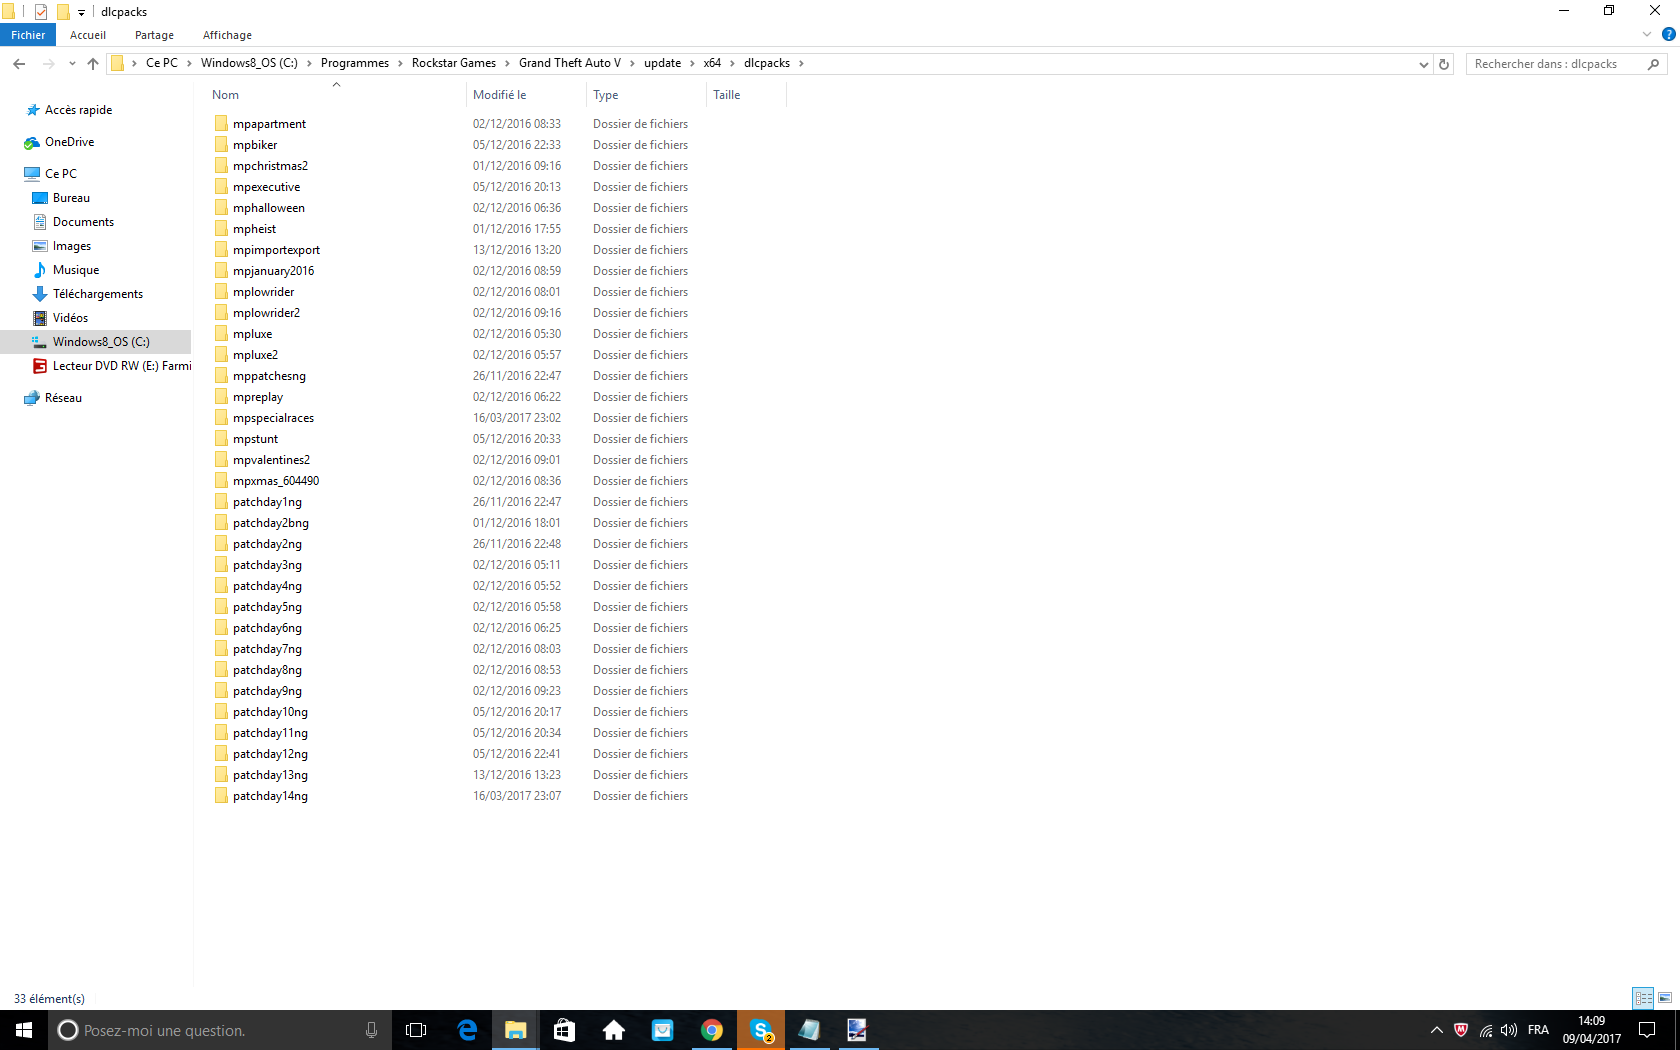
Task: Select the patchday9ng folder name
Action: point(267,691)
